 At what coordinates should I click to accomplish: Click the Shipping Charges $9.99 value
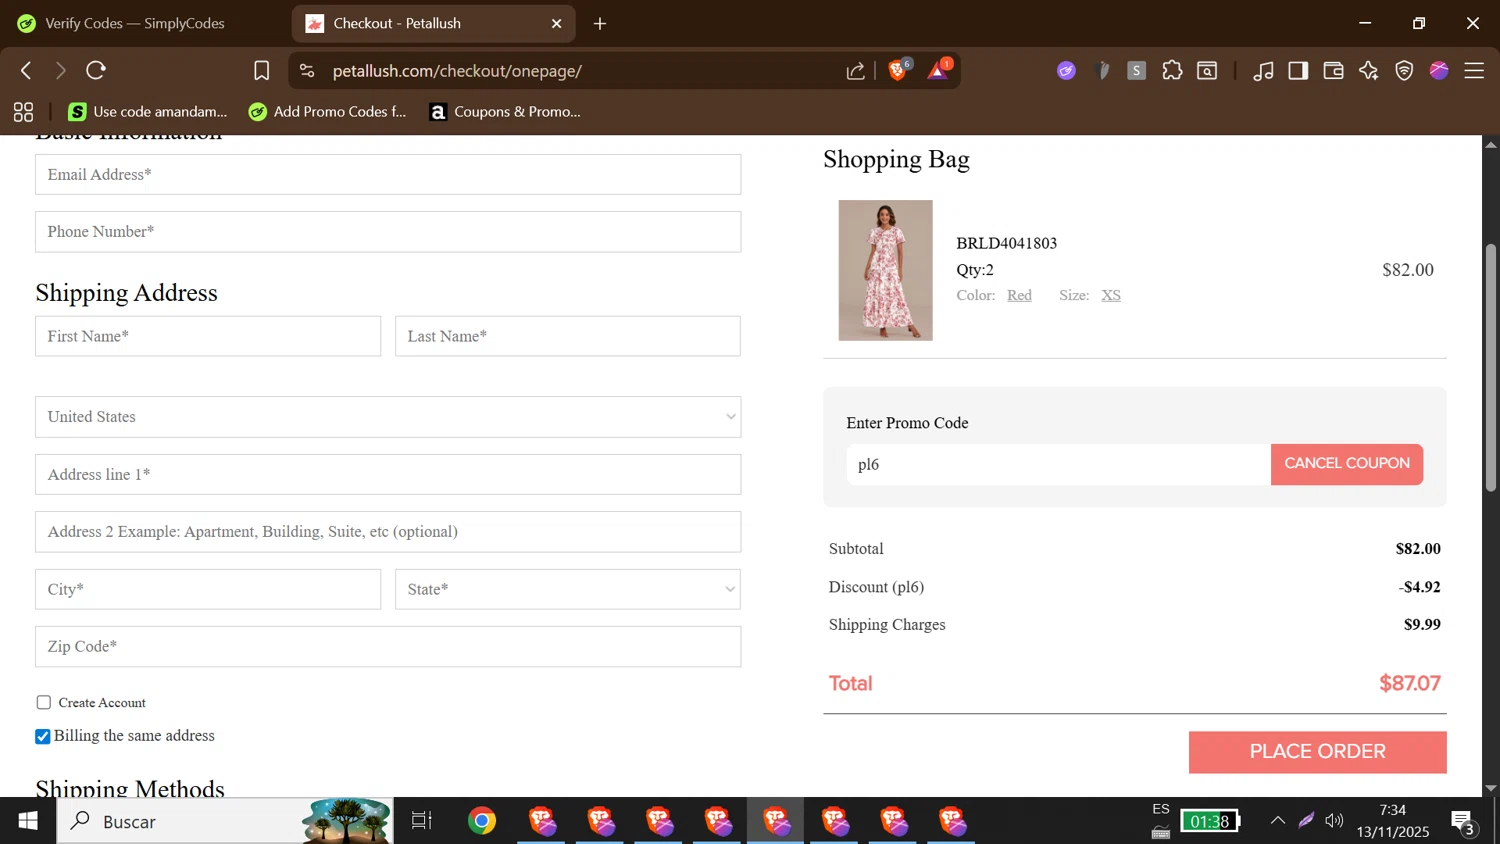pos(1422,625)
